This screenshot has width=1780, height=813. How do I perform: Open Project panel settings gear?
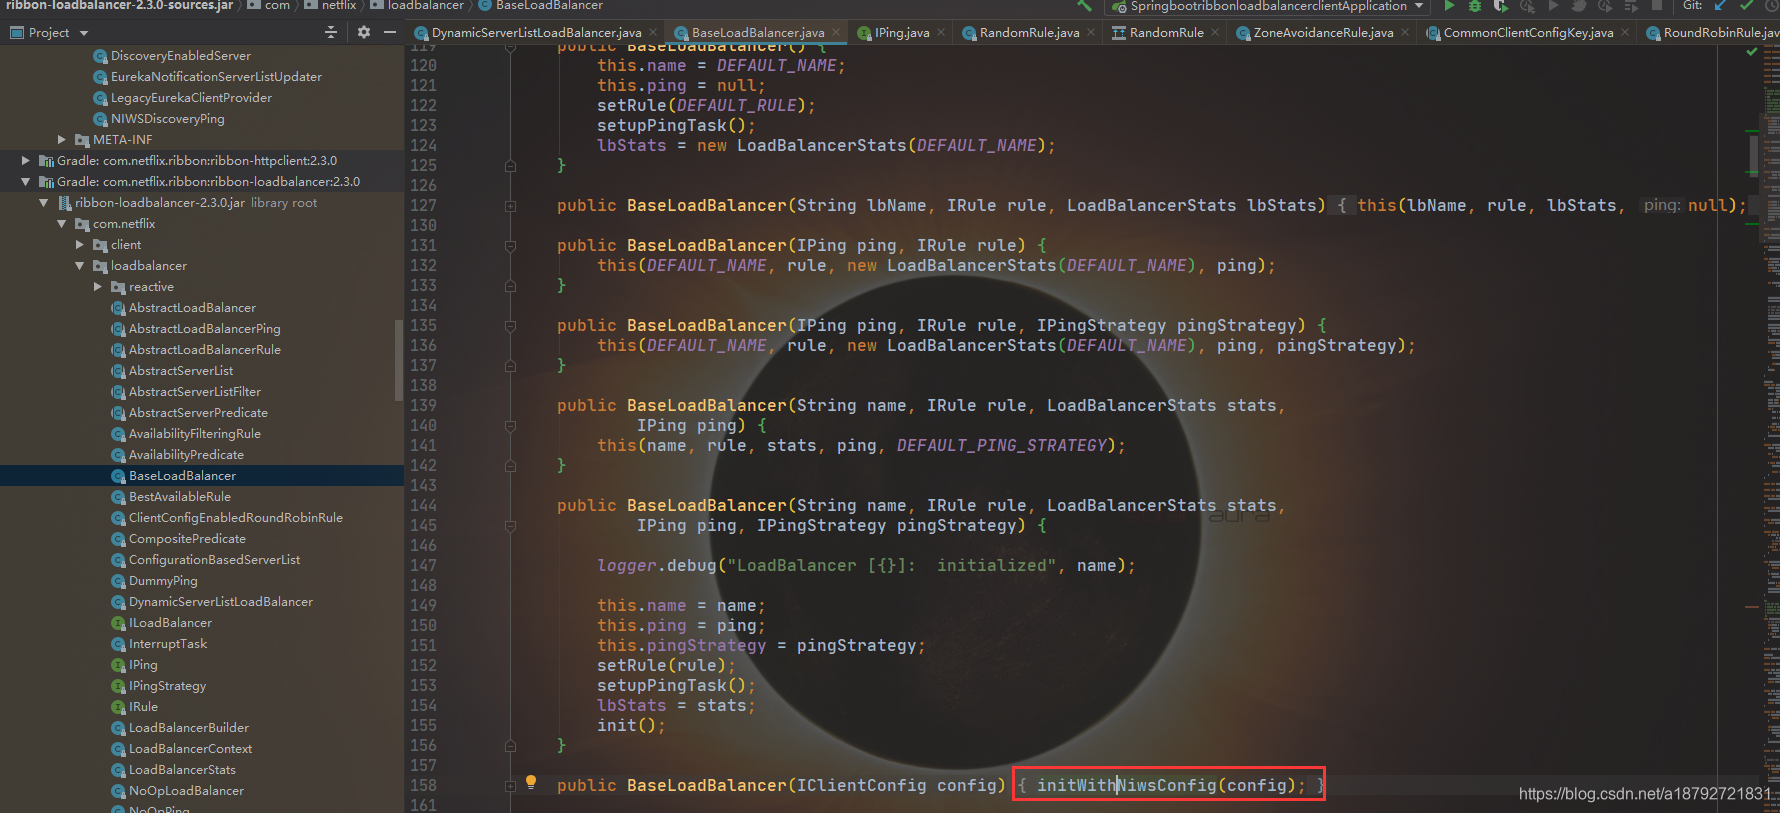363,32
